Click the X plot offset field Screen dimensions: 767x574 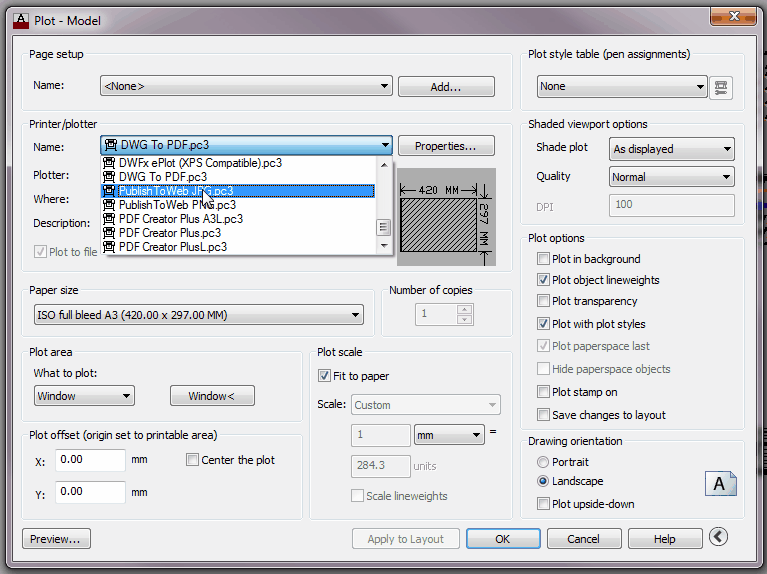[90, 460]
